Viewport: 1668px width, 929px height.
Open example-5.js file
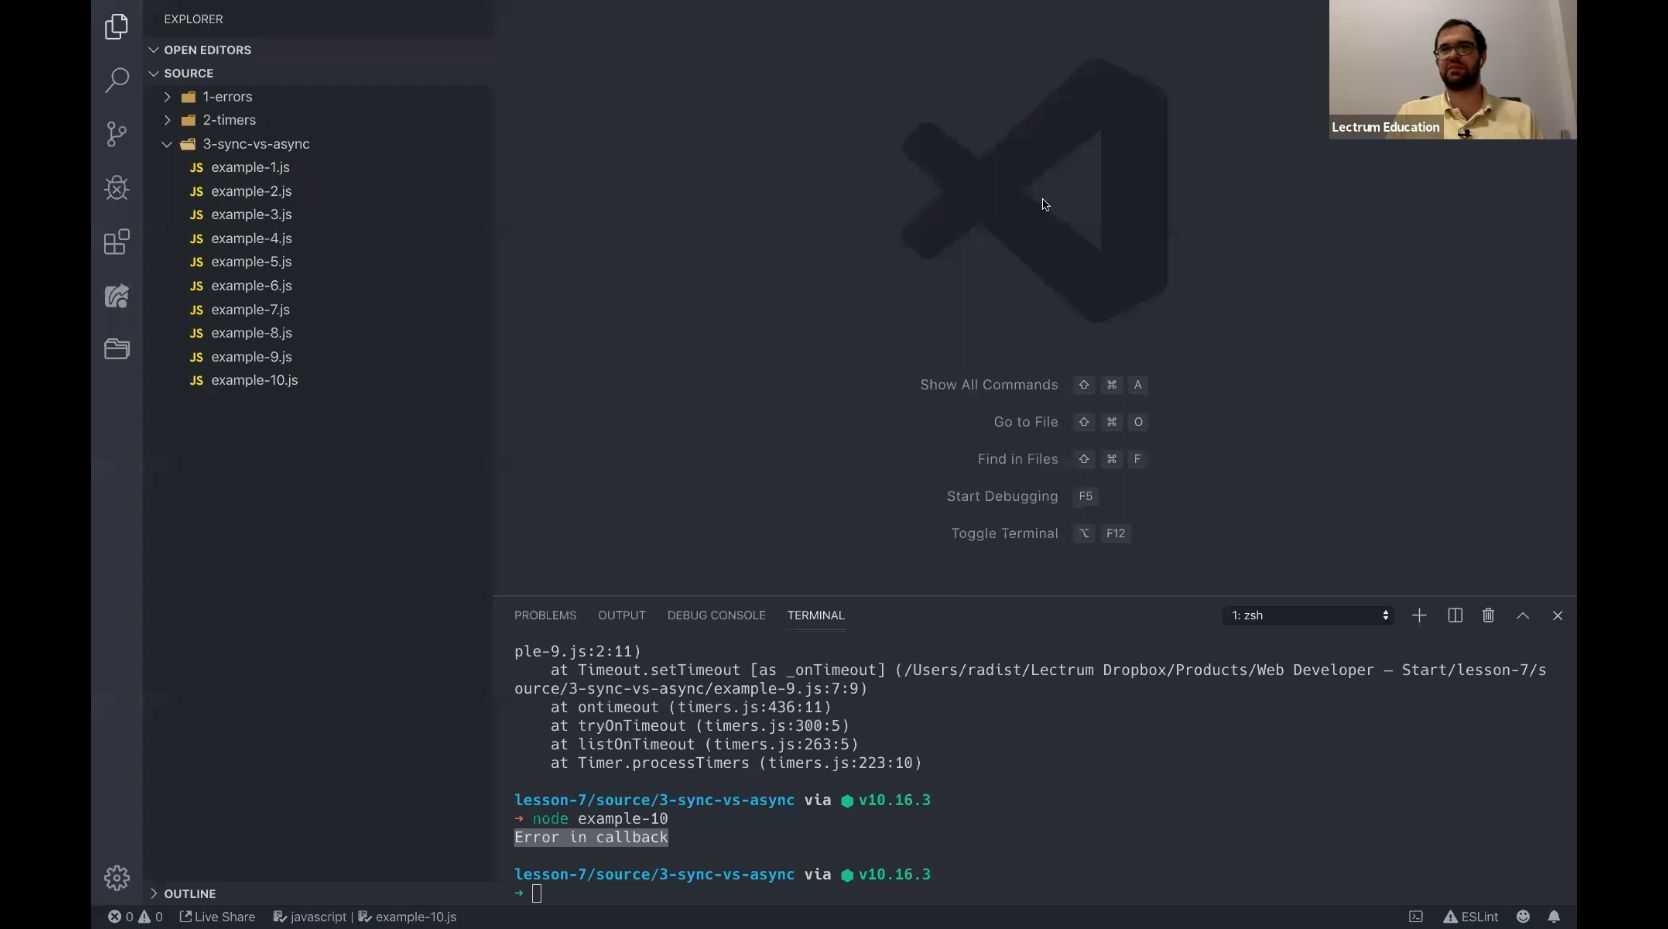318,262
